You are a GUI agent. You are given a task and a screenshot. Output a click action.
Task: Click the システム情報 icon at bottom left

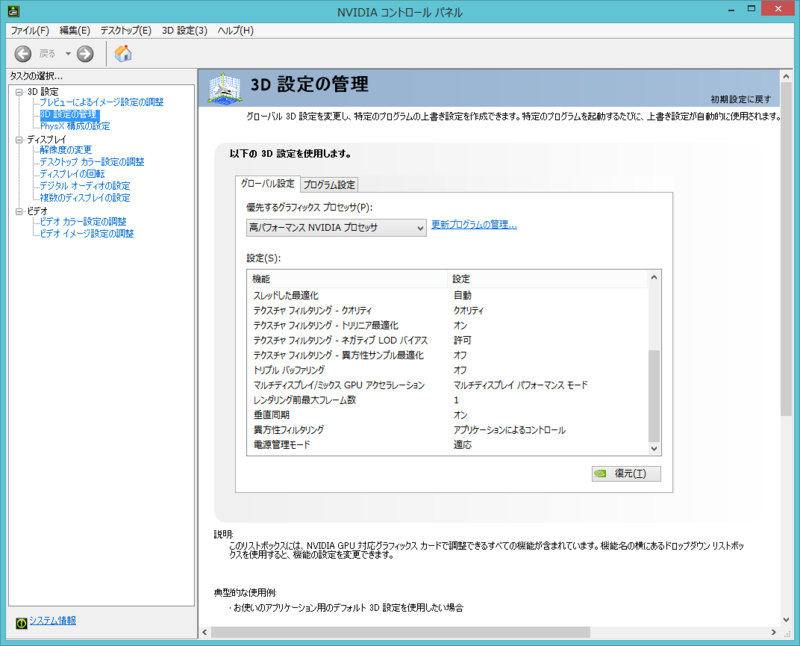click(21, 620)
